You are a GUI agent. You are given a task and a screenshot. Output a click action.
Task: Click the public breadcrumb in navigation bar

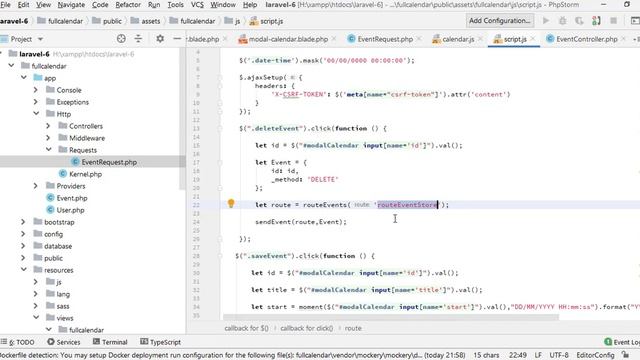107,21
